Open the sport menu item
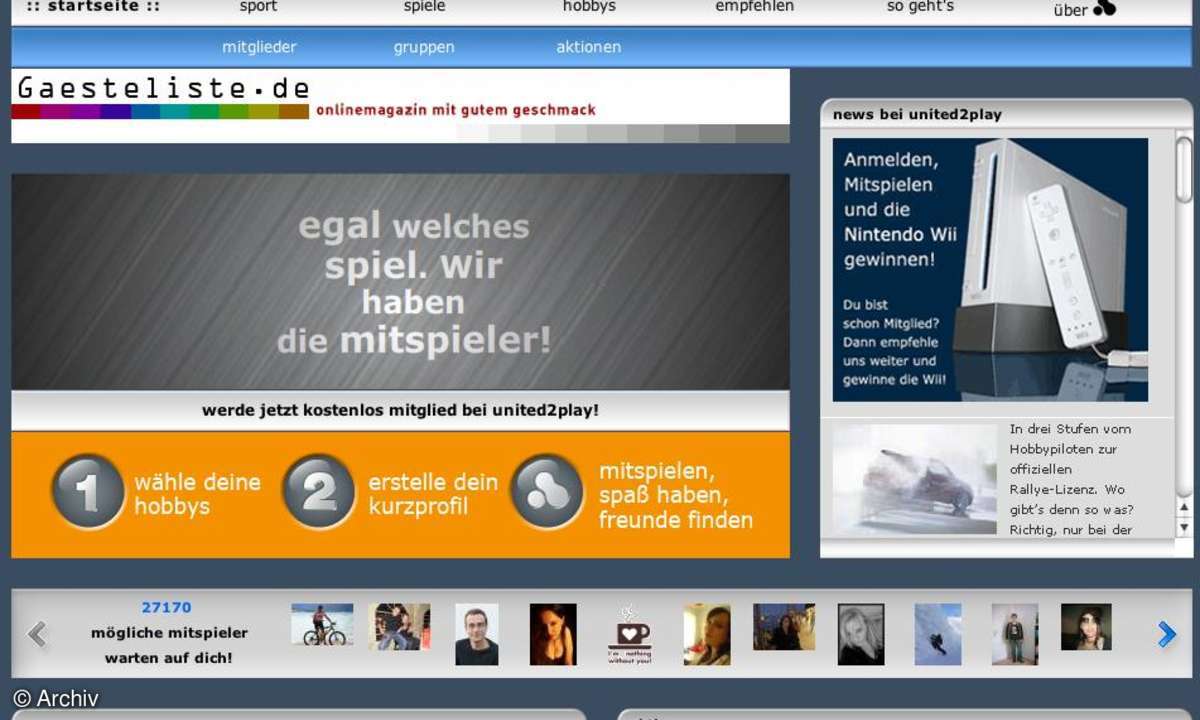 [x=258, y=7]
